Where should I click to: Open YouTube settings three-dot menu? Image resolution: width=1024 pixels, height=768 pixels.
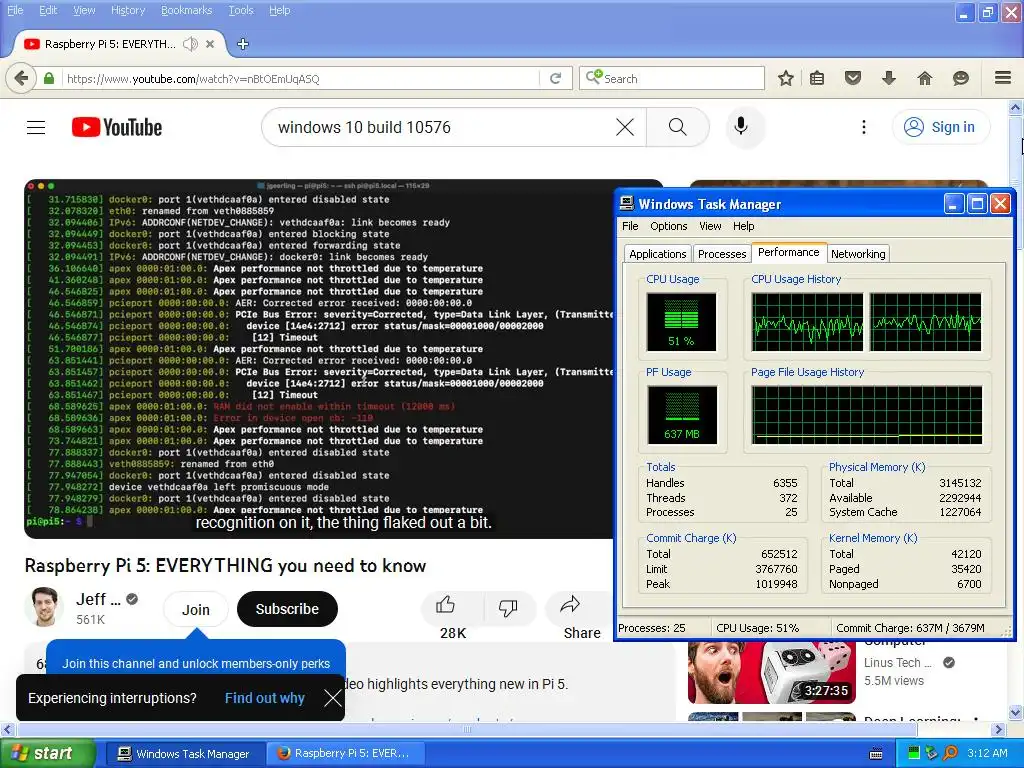(863, 127)
